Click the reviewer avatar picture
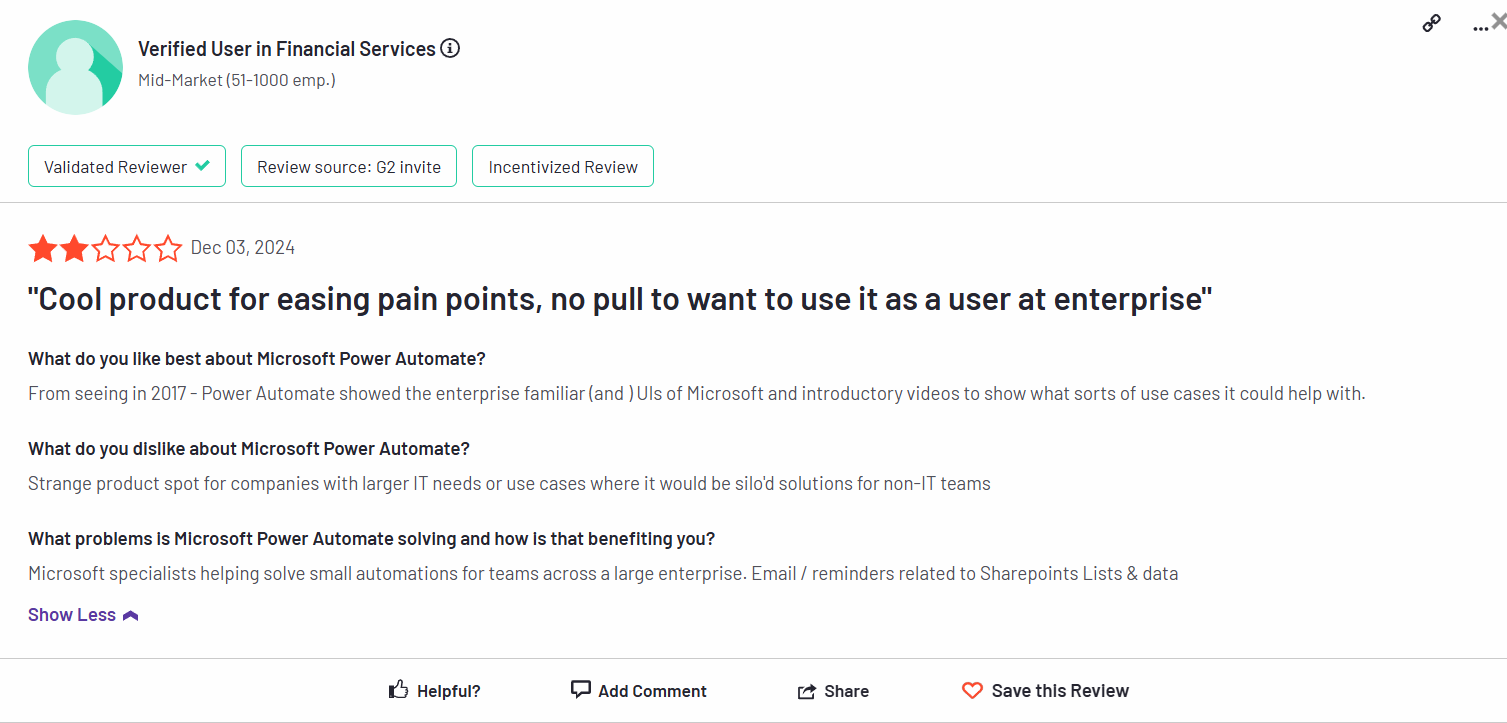Image resolution: width=1507 pixels, height=723 pixels. click(x=76, y=66)
